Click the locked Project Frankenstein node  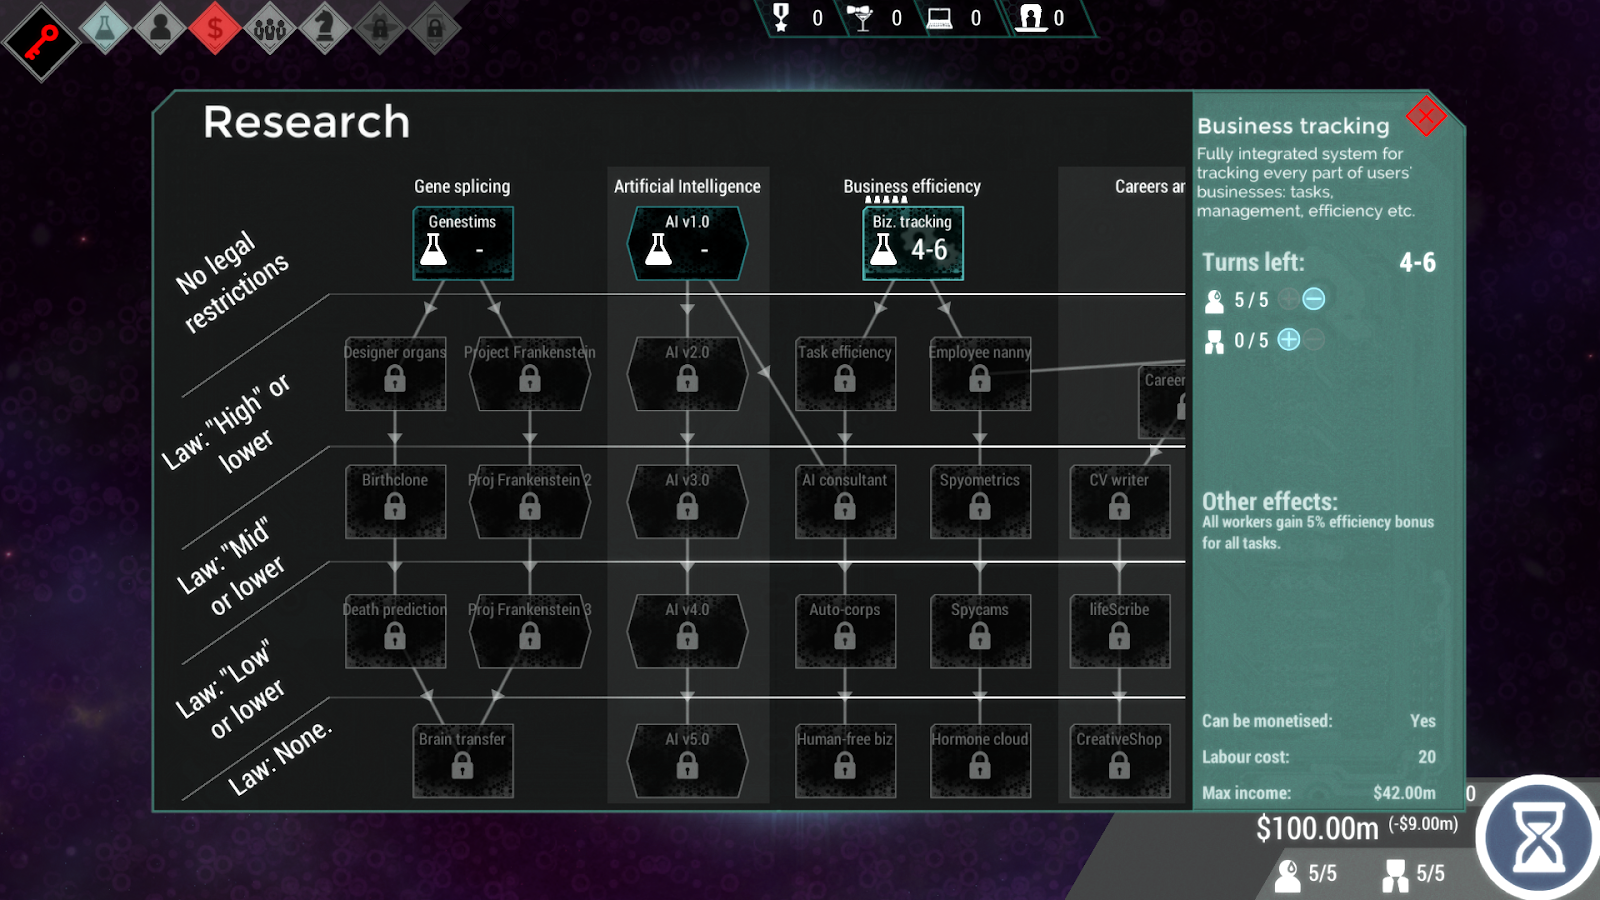tap(530, 373)
